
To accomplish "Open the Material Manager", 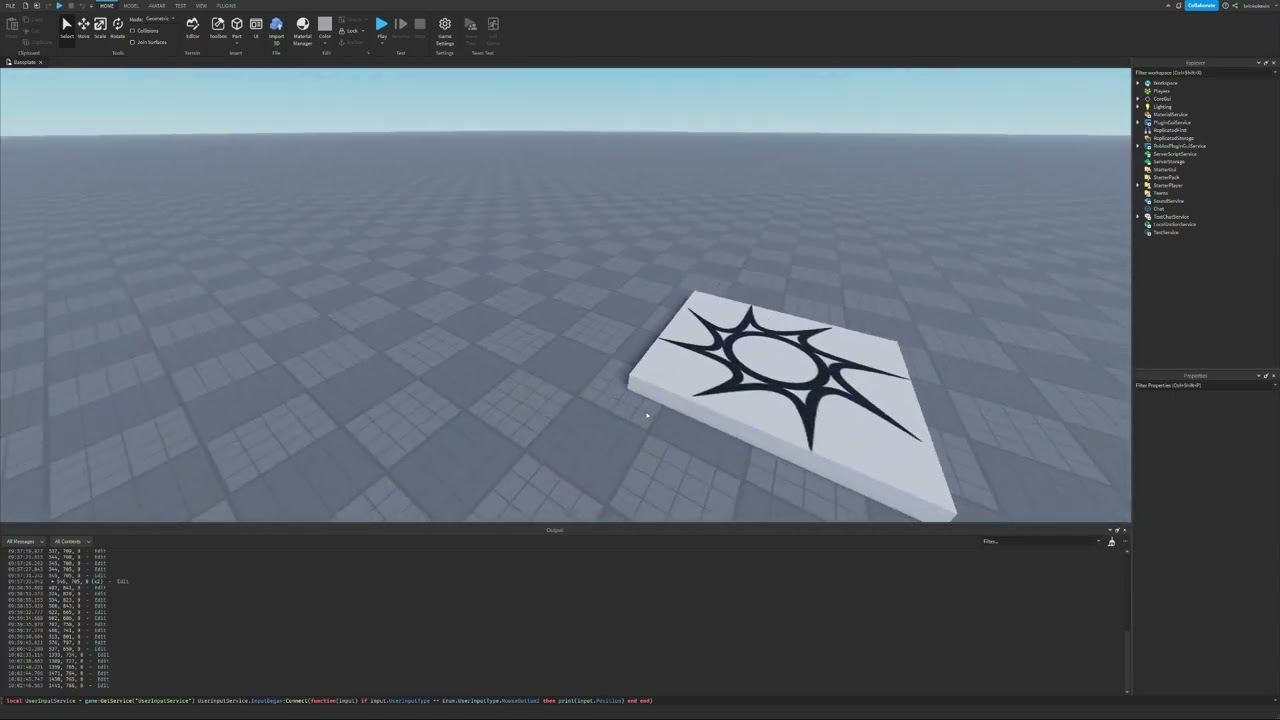I will click(x=302, y=29).
